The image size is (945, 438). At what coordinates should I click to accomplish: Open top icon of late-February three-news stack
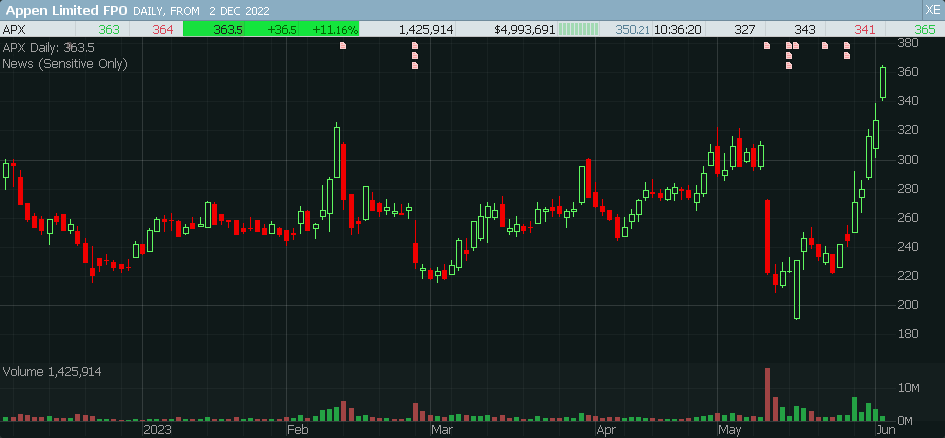click(x=415, y=45)
